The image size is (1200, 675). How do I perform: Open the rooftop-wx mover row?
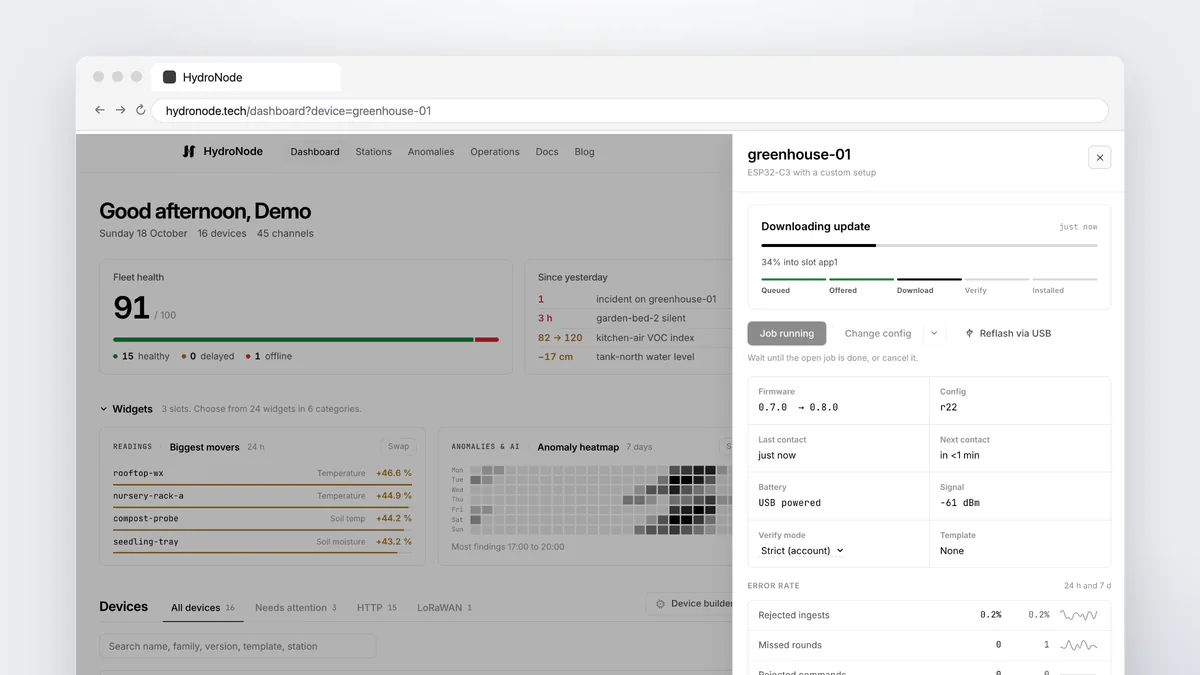click(x=262, y=474)
